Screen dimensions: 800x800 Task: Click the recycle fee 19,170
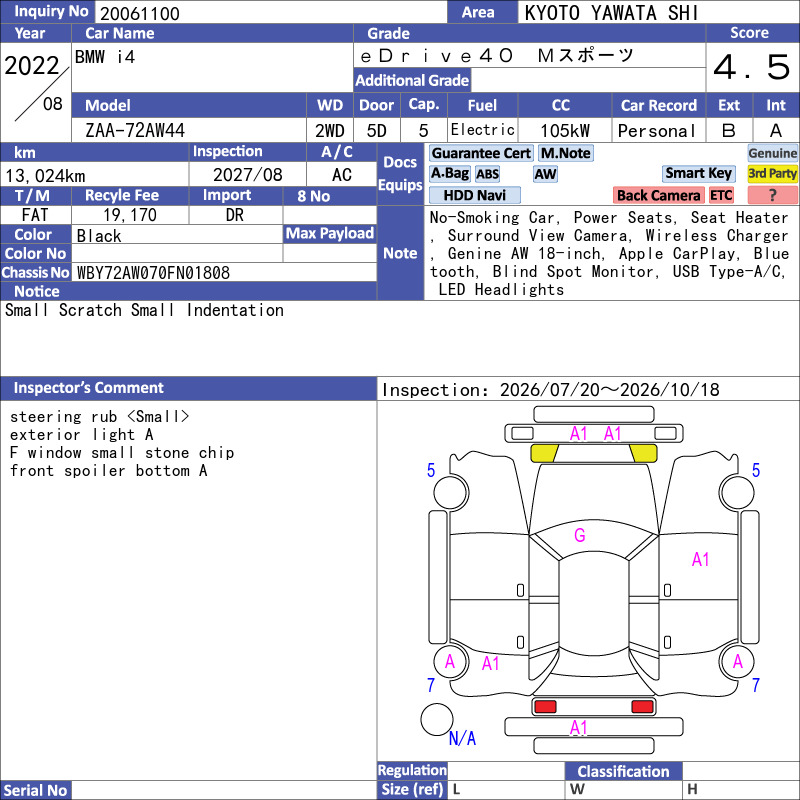(x=130, y=215)
